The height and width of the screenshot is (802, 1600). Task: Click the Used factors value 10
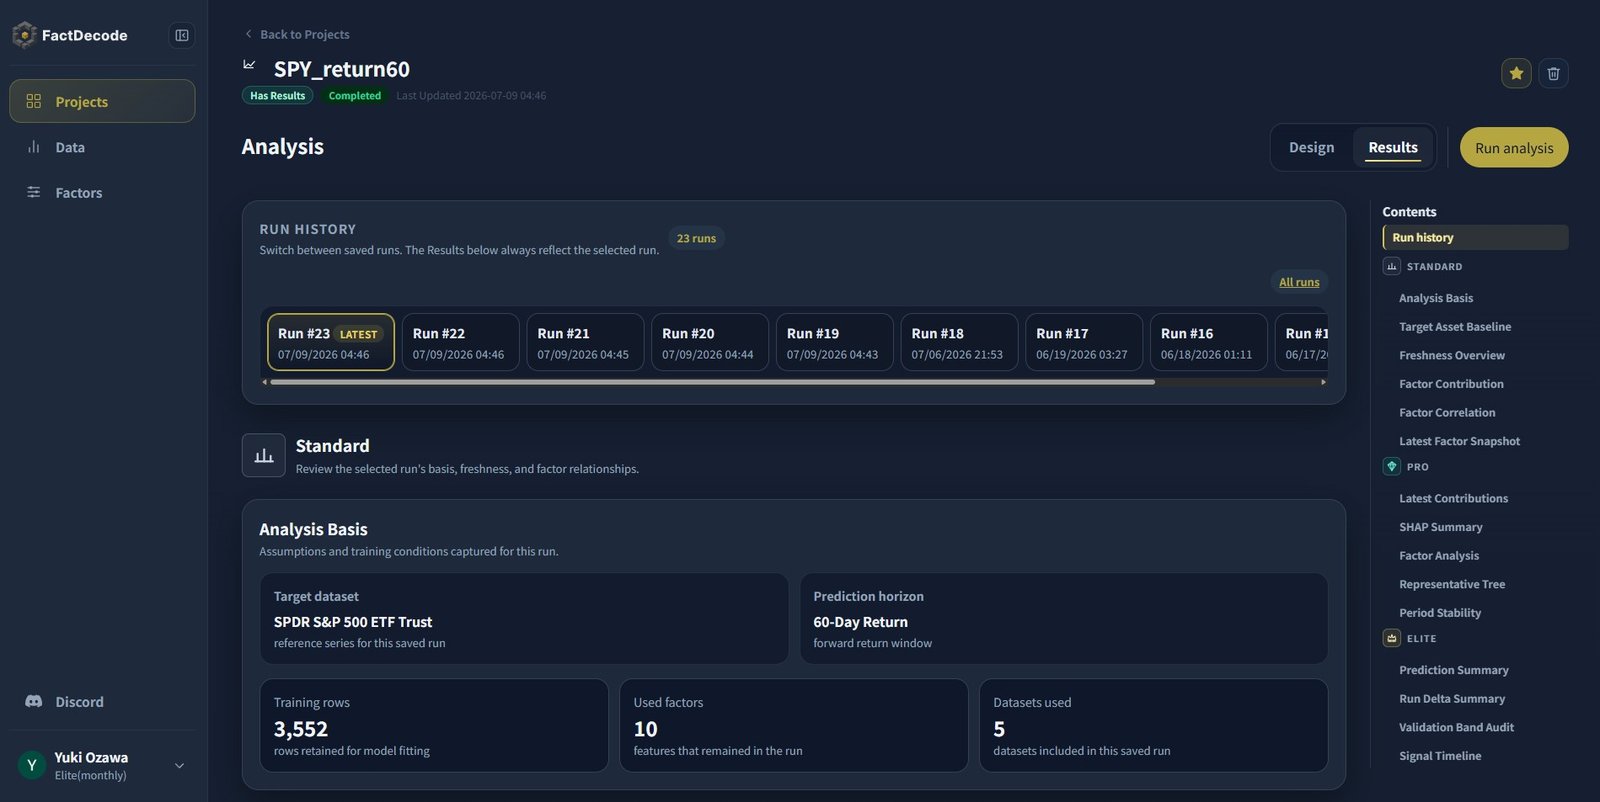[645, 729]
